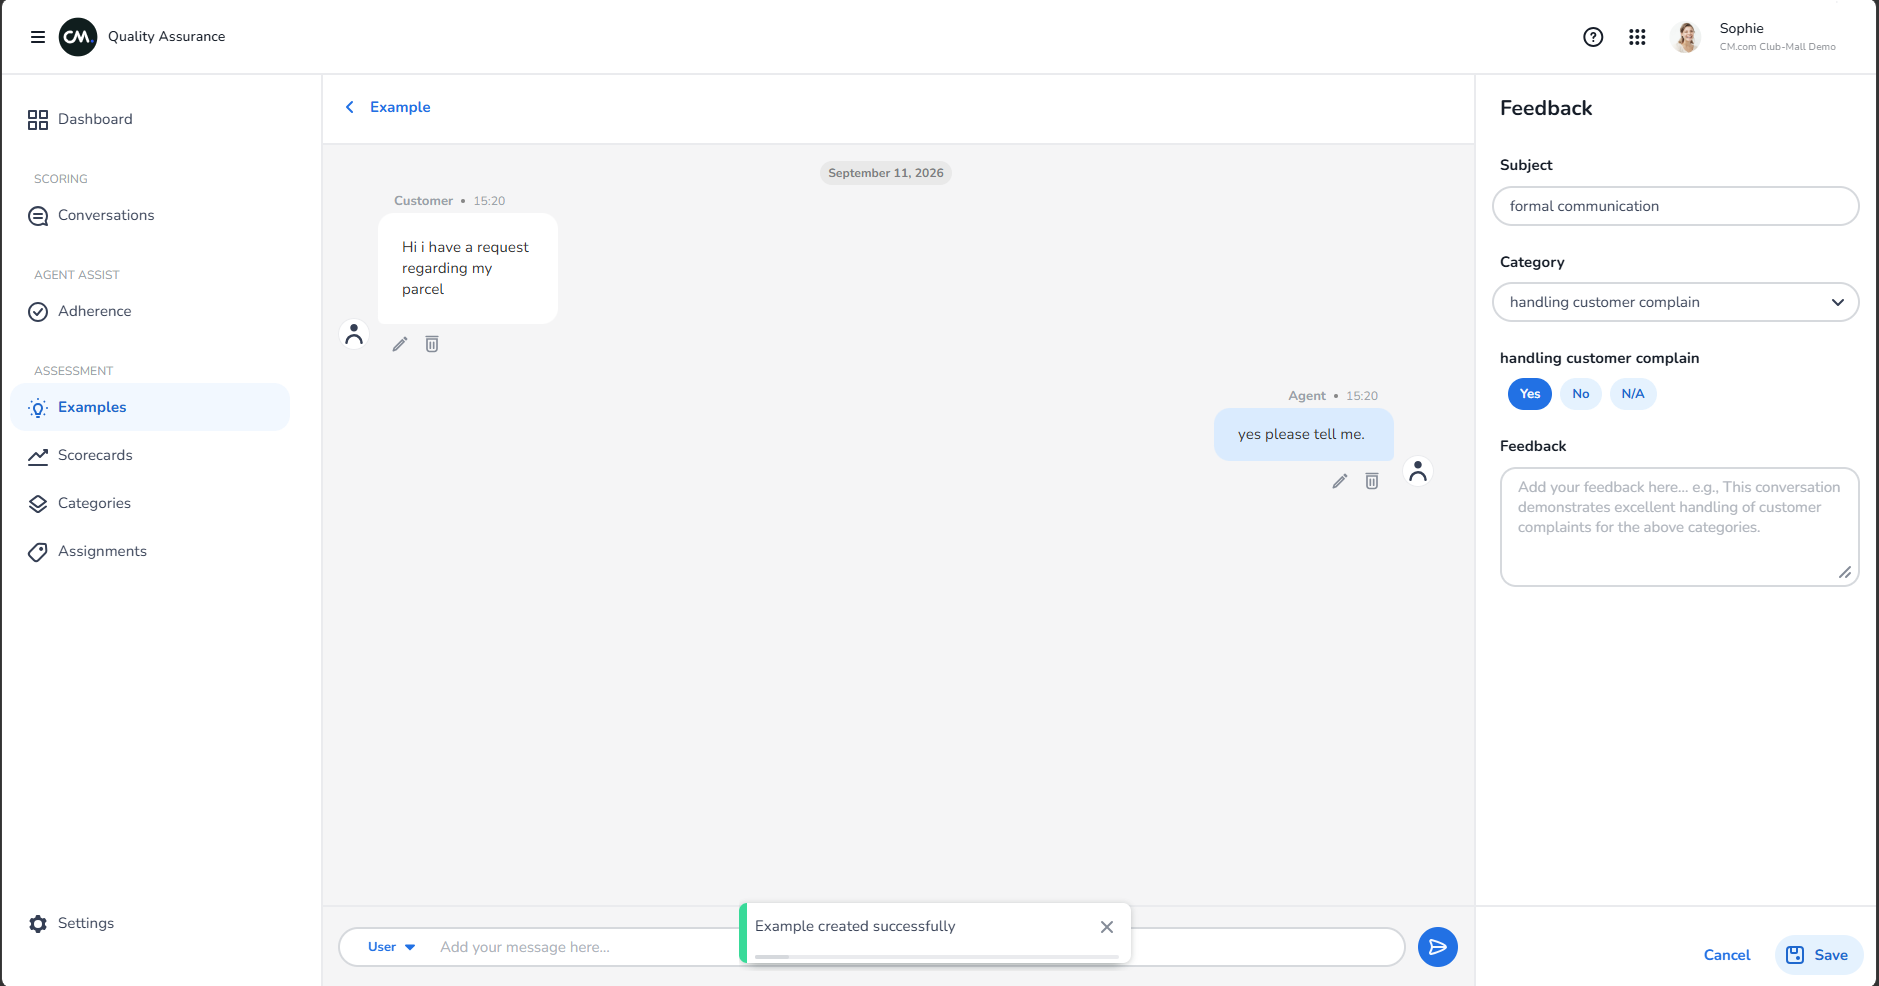Open Dashboard from the sidebar

coord(150,119)
